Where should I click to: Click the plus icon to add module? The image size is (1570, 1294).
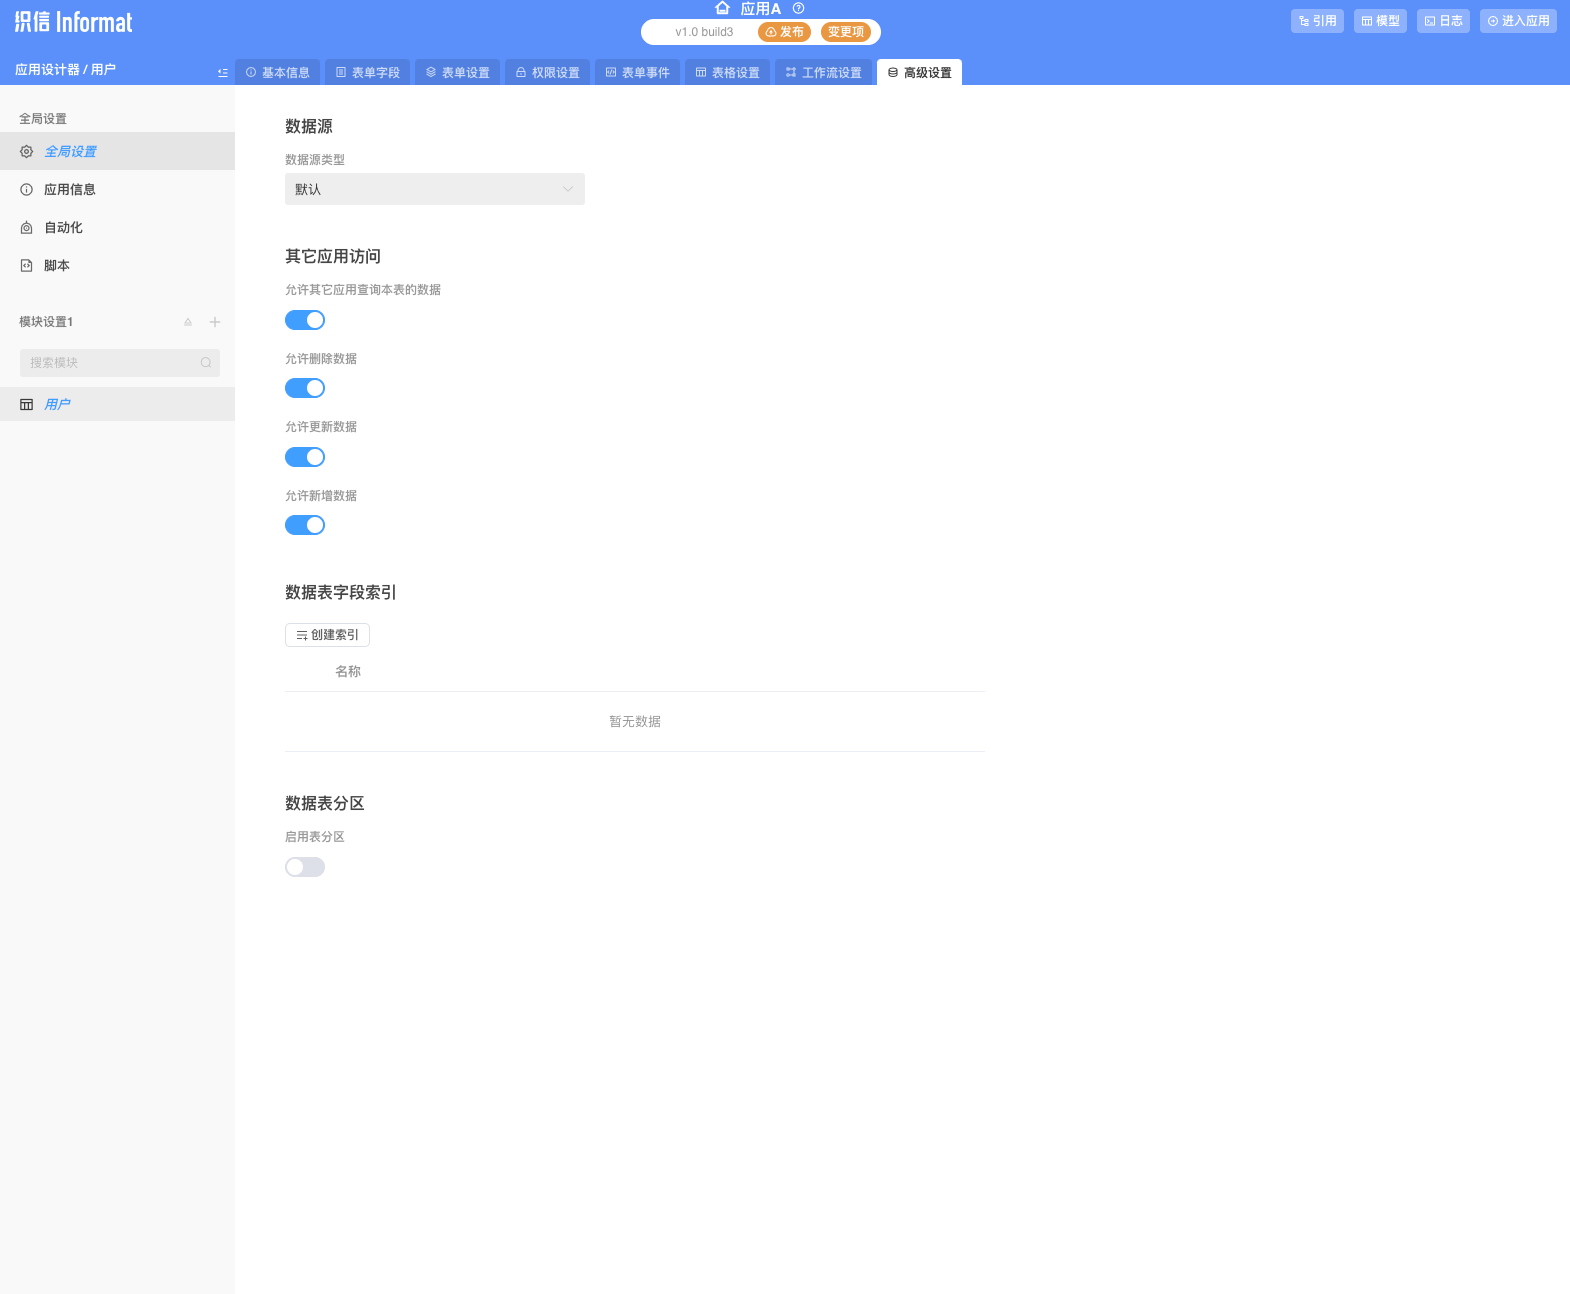point(215,322)
